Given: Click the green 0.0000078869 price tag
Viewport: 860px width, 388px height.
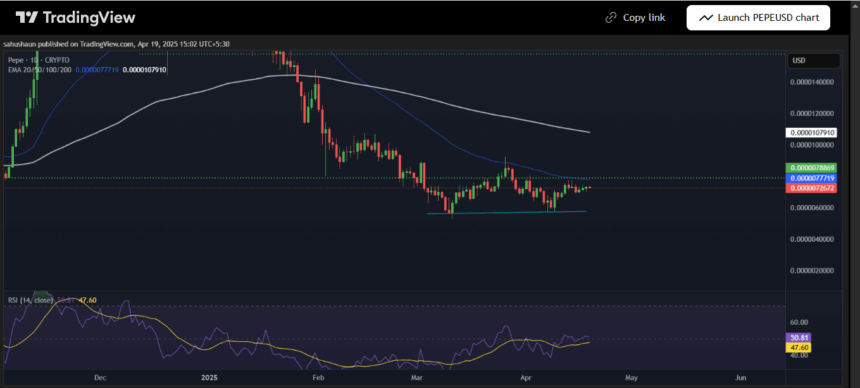Looking at the screenshot, I should (x=811, y=168).
